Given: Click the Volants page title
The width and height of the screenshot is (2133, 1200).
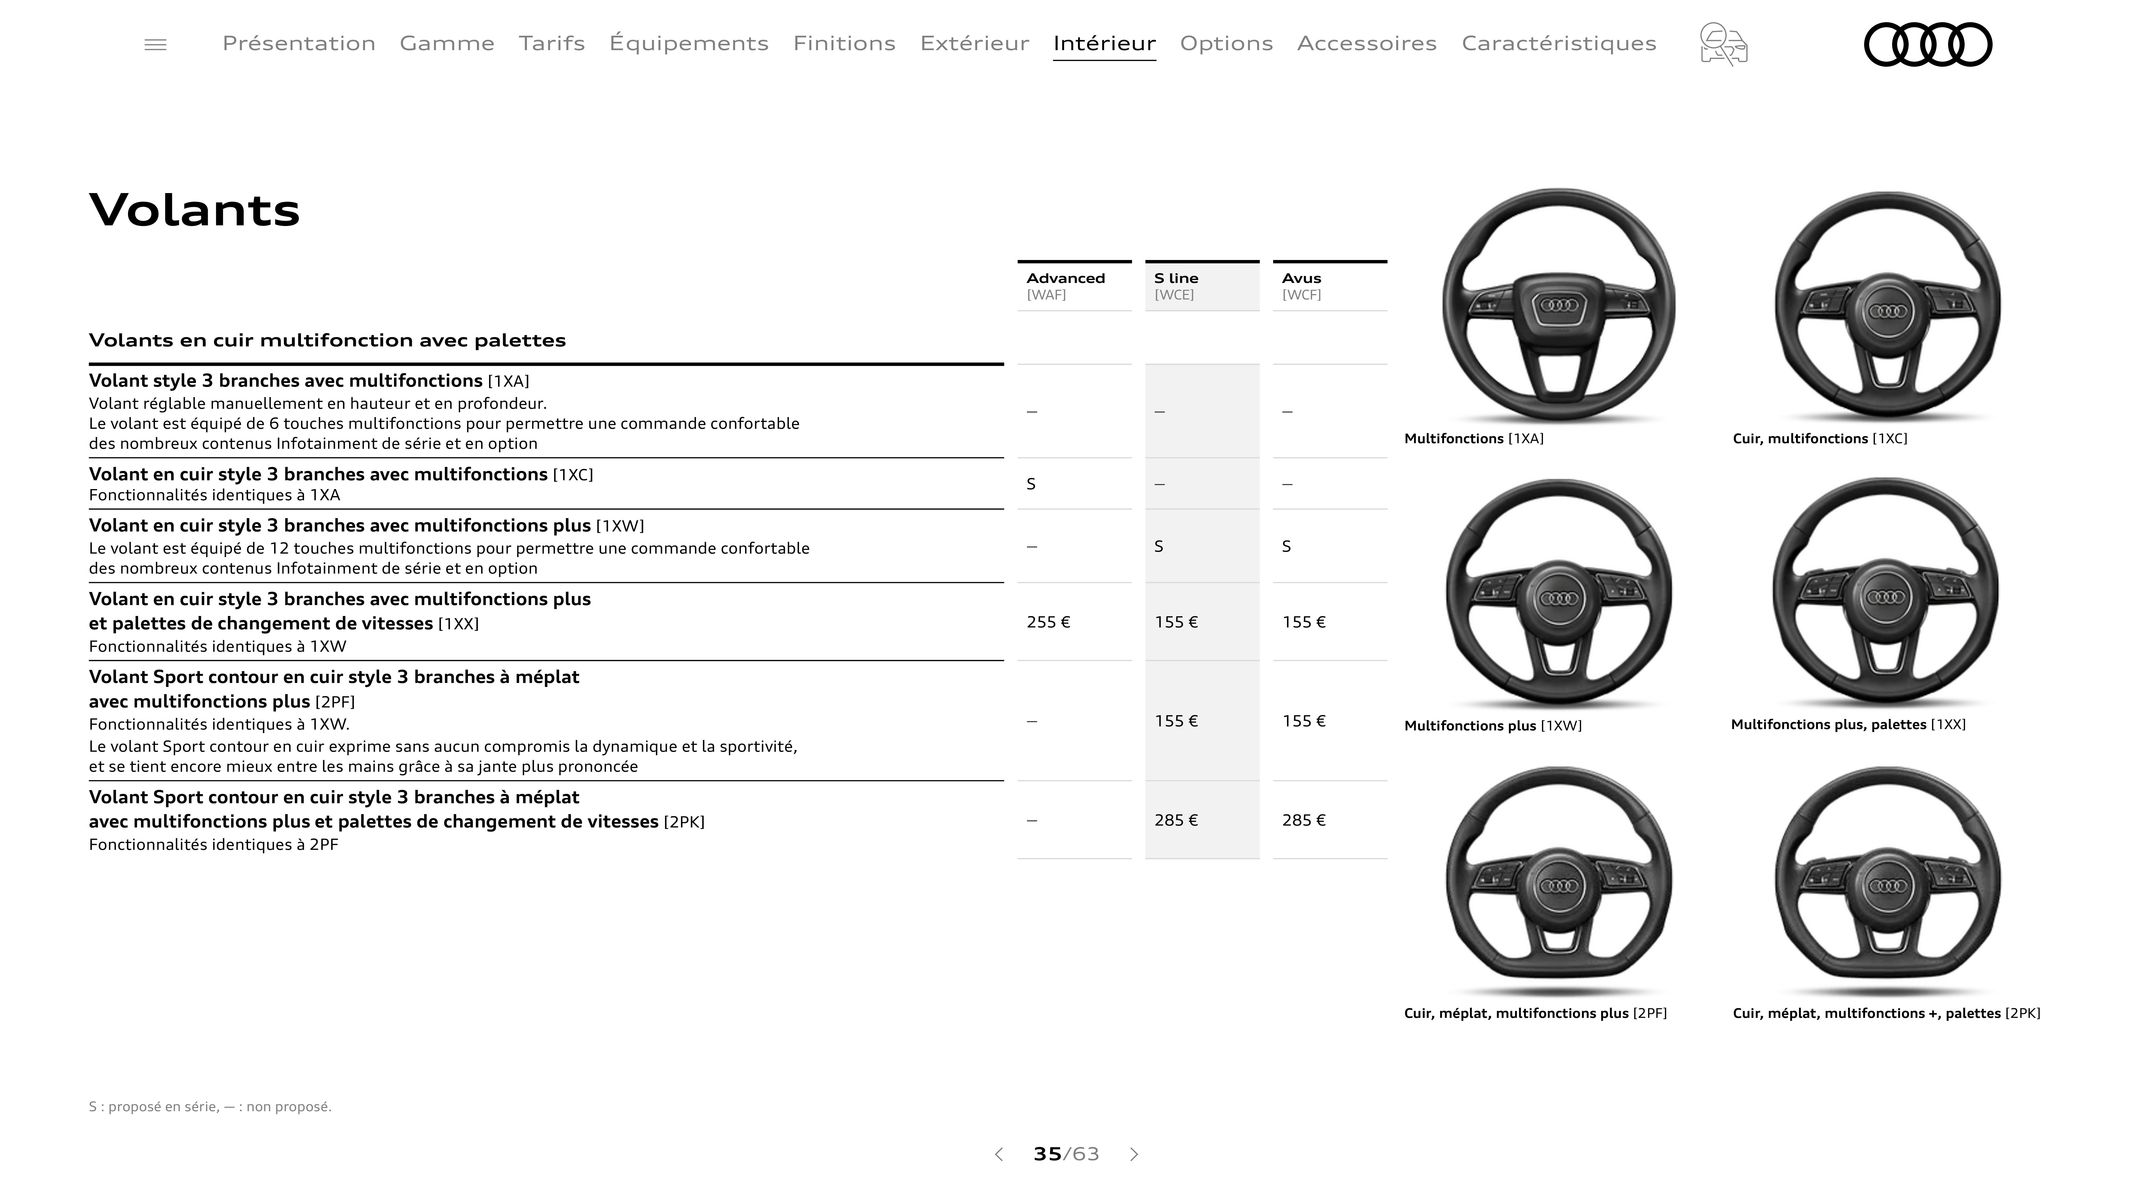Looking at the screenshot, I should (x=195, y=210).
